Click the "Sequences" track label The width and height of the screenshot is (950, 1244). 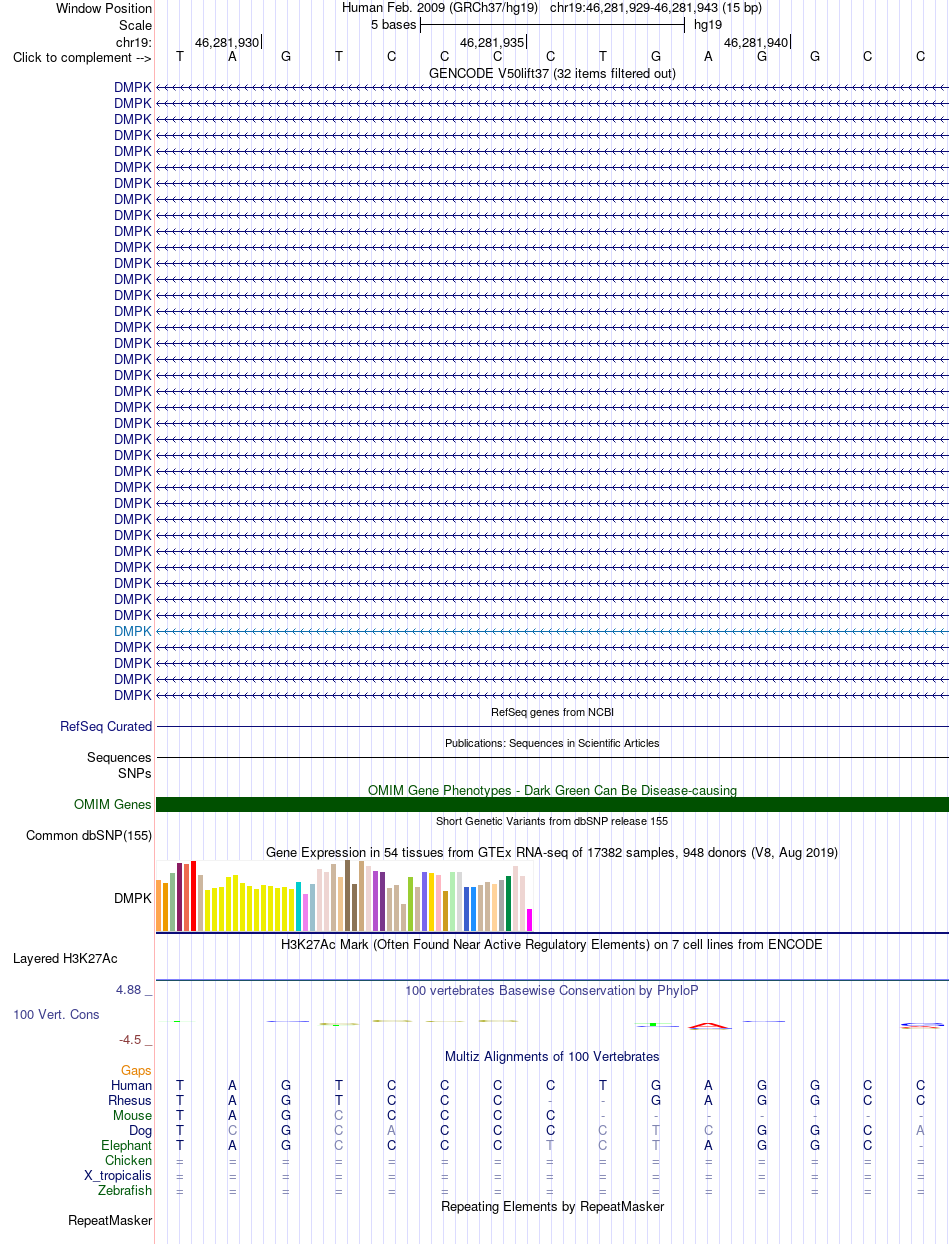tap(119, 758)
